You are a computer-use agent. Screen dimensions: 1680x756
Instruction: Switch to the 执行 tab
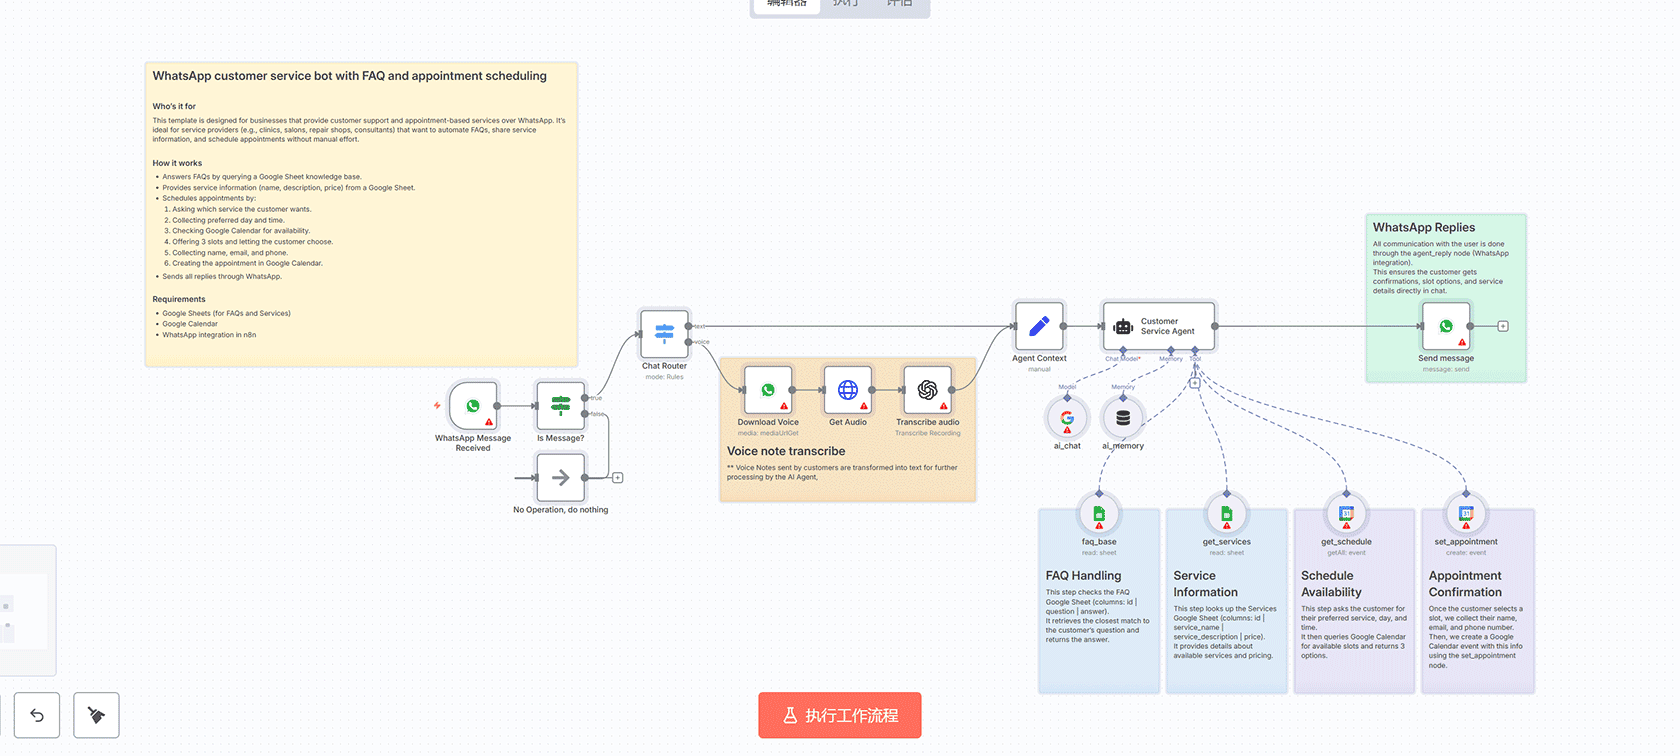coord(845,4)
